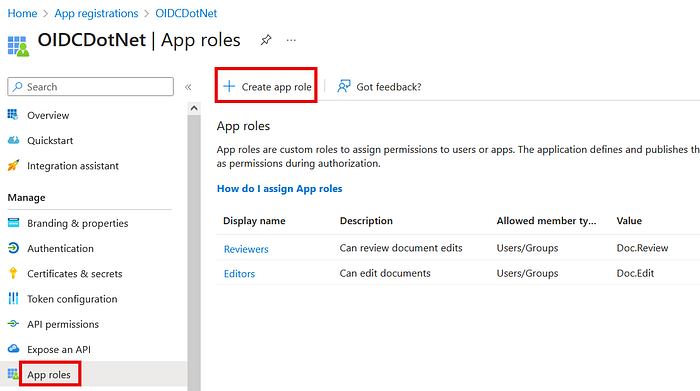Click Got feedback? button

pos(379,87)
